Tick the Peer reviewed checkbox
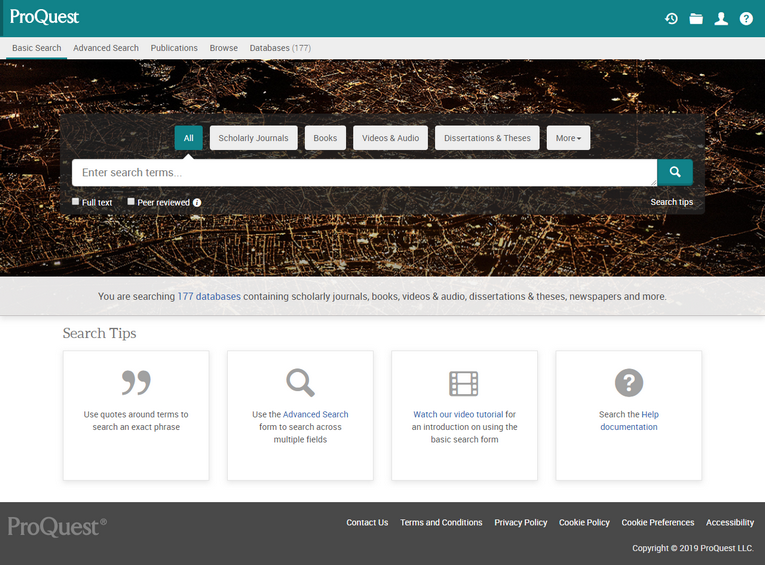This screenshot has height=565, width=765. (x=131, y=202)
